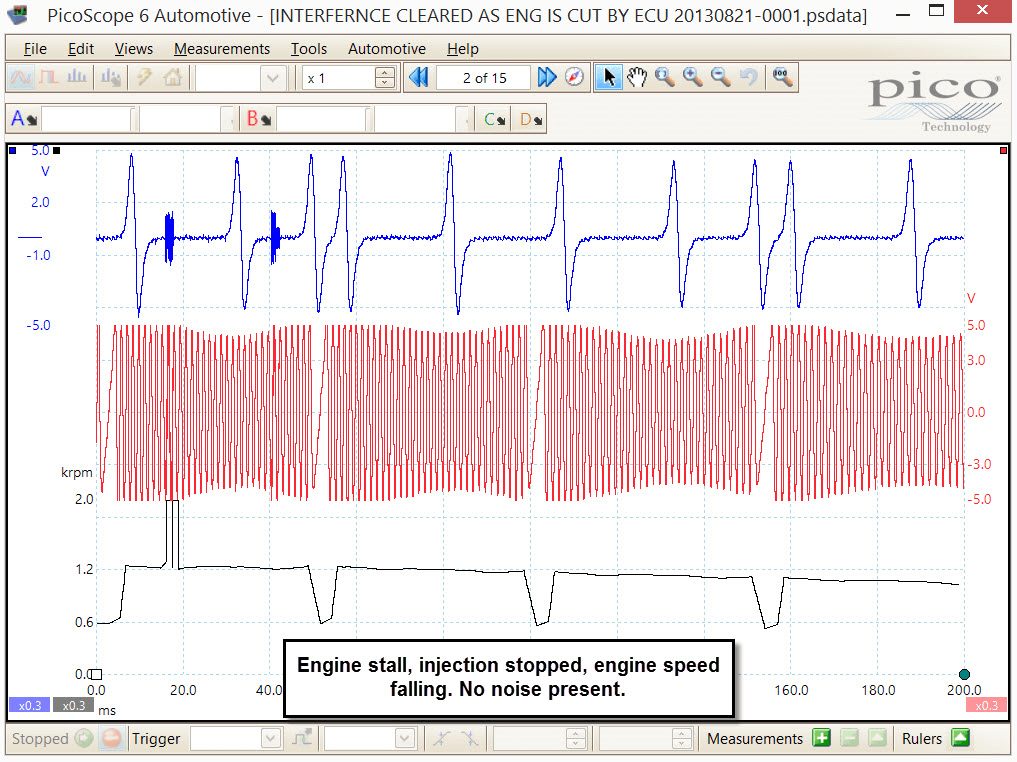Open the Channel A options button

click(24, 119)
